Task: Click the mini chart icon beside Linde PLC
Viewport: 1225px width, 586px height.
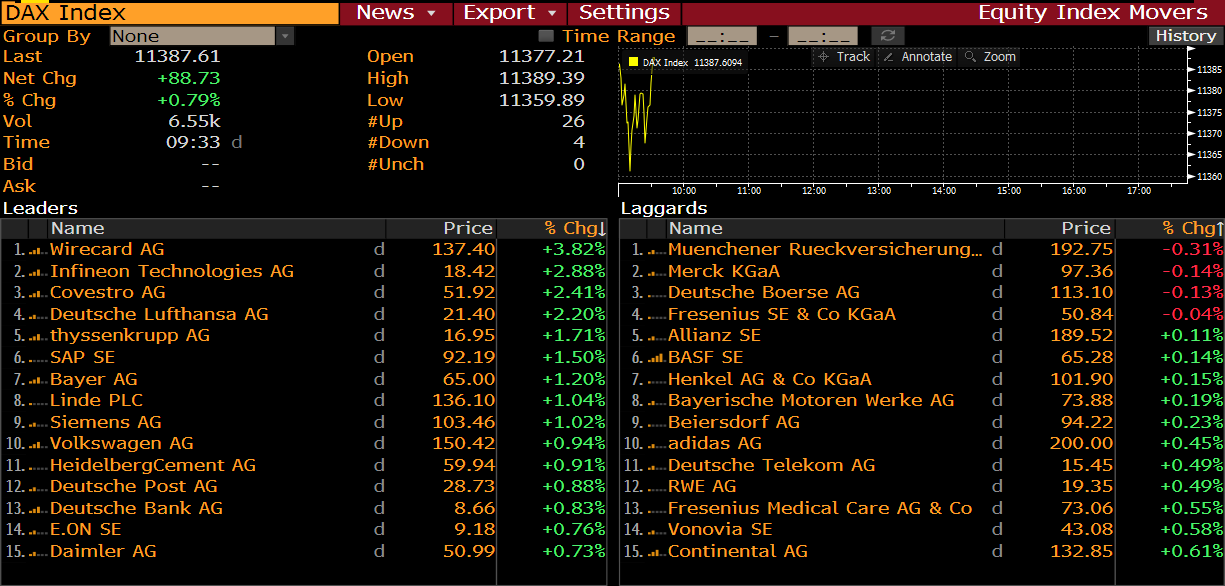Action: pos(39,401)
